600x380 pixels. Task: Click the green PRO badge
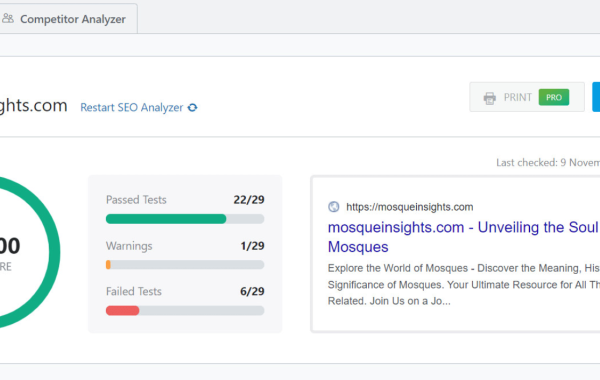(x=553, y=97)
